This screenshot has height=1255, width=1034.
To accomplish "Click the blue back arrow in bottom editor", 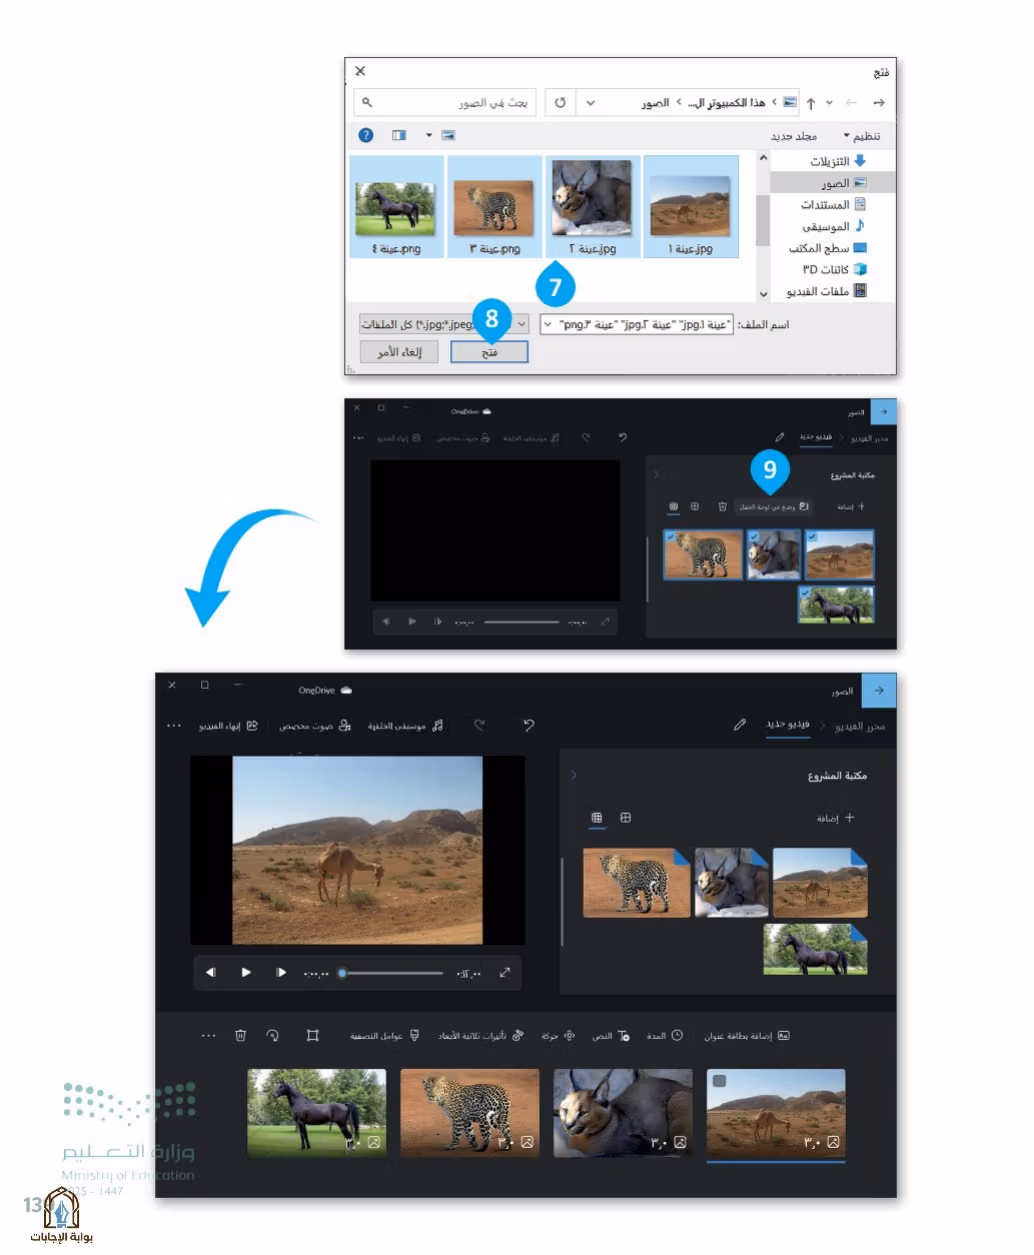I will point(879,690).
